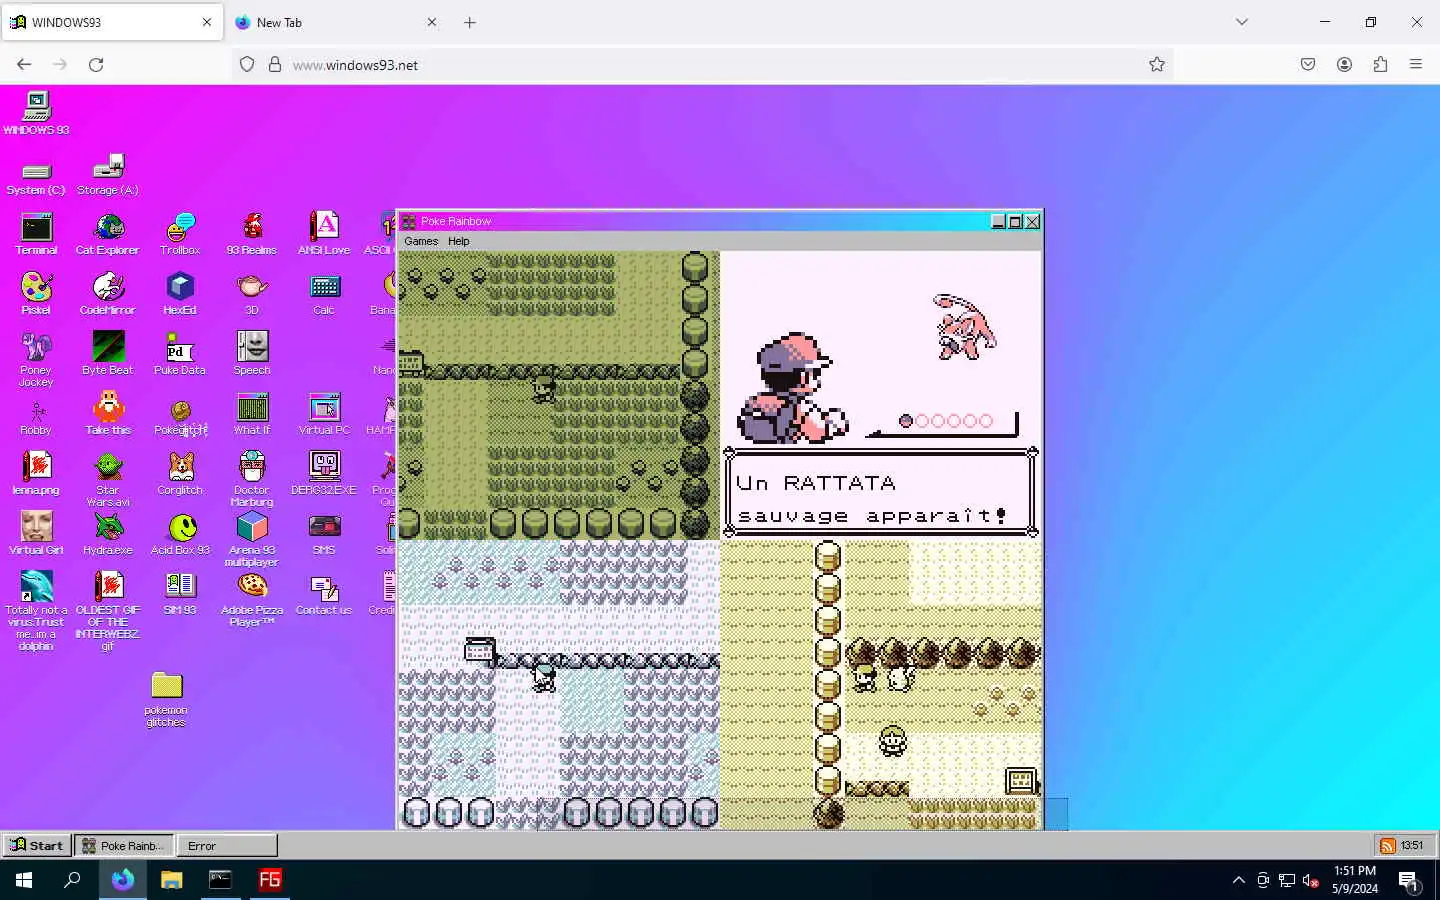
Task: Open the Trollbox chat icon
Action: tap(180, 235)
